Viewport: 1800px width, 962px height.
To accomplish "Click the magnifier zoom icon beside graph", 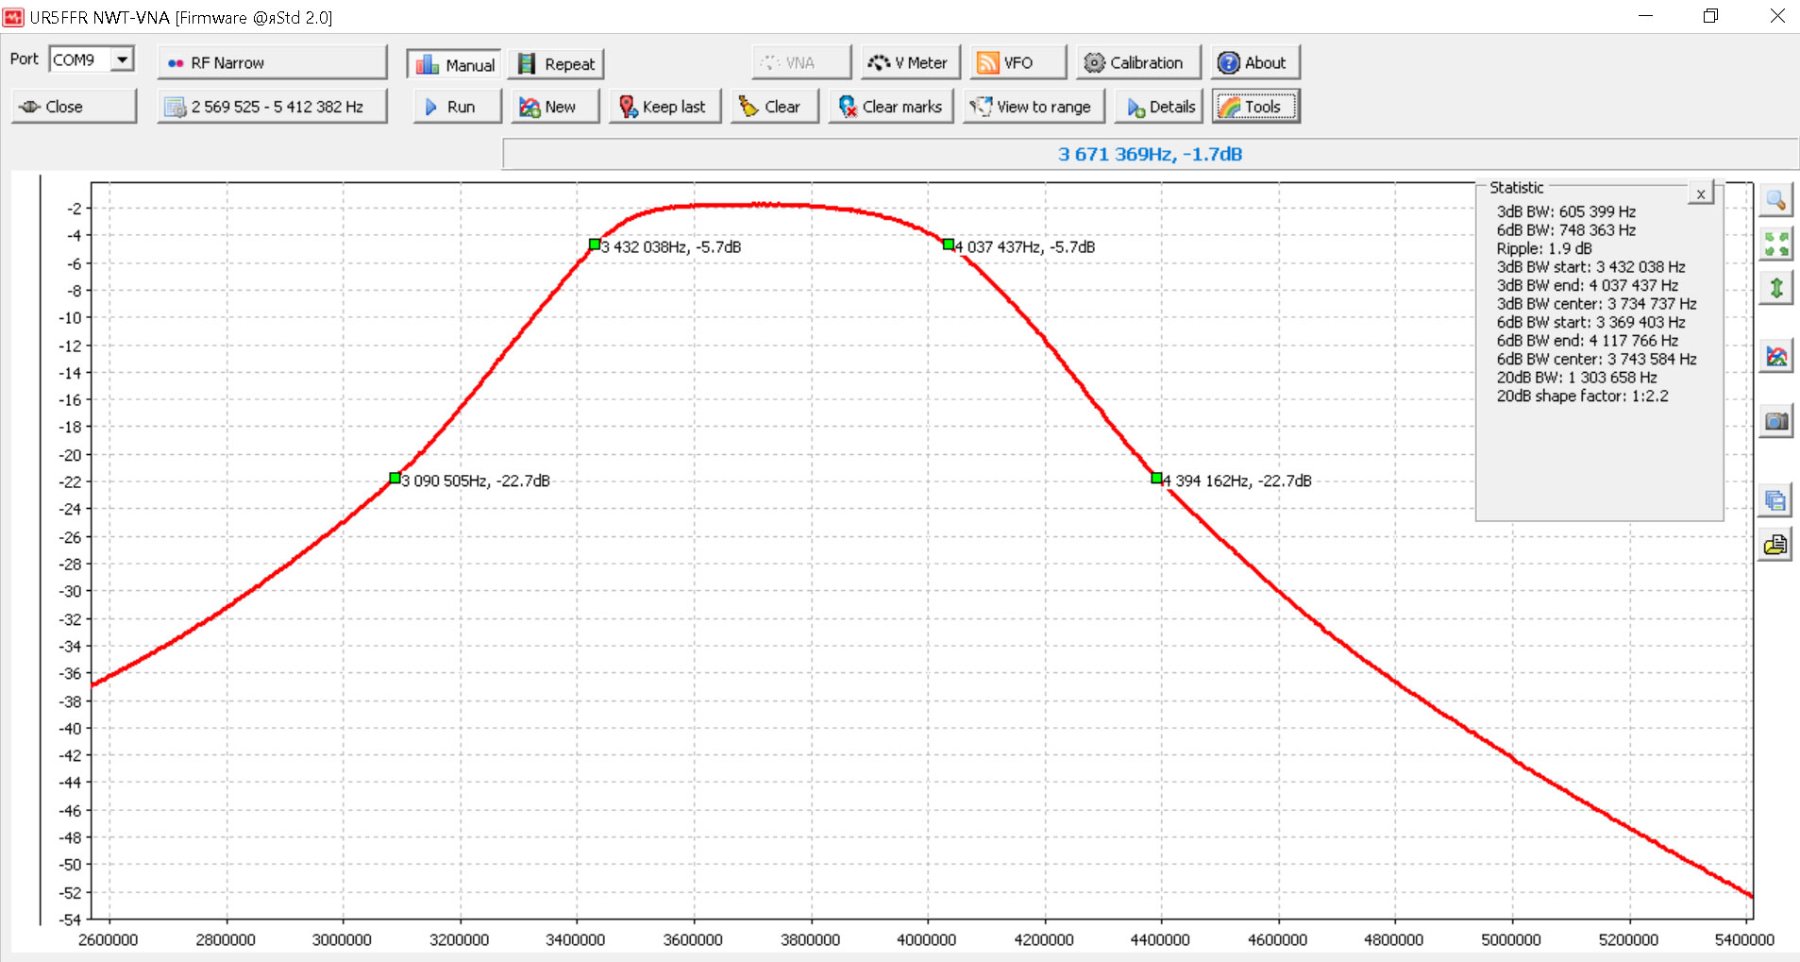I will pos(1776,201).
